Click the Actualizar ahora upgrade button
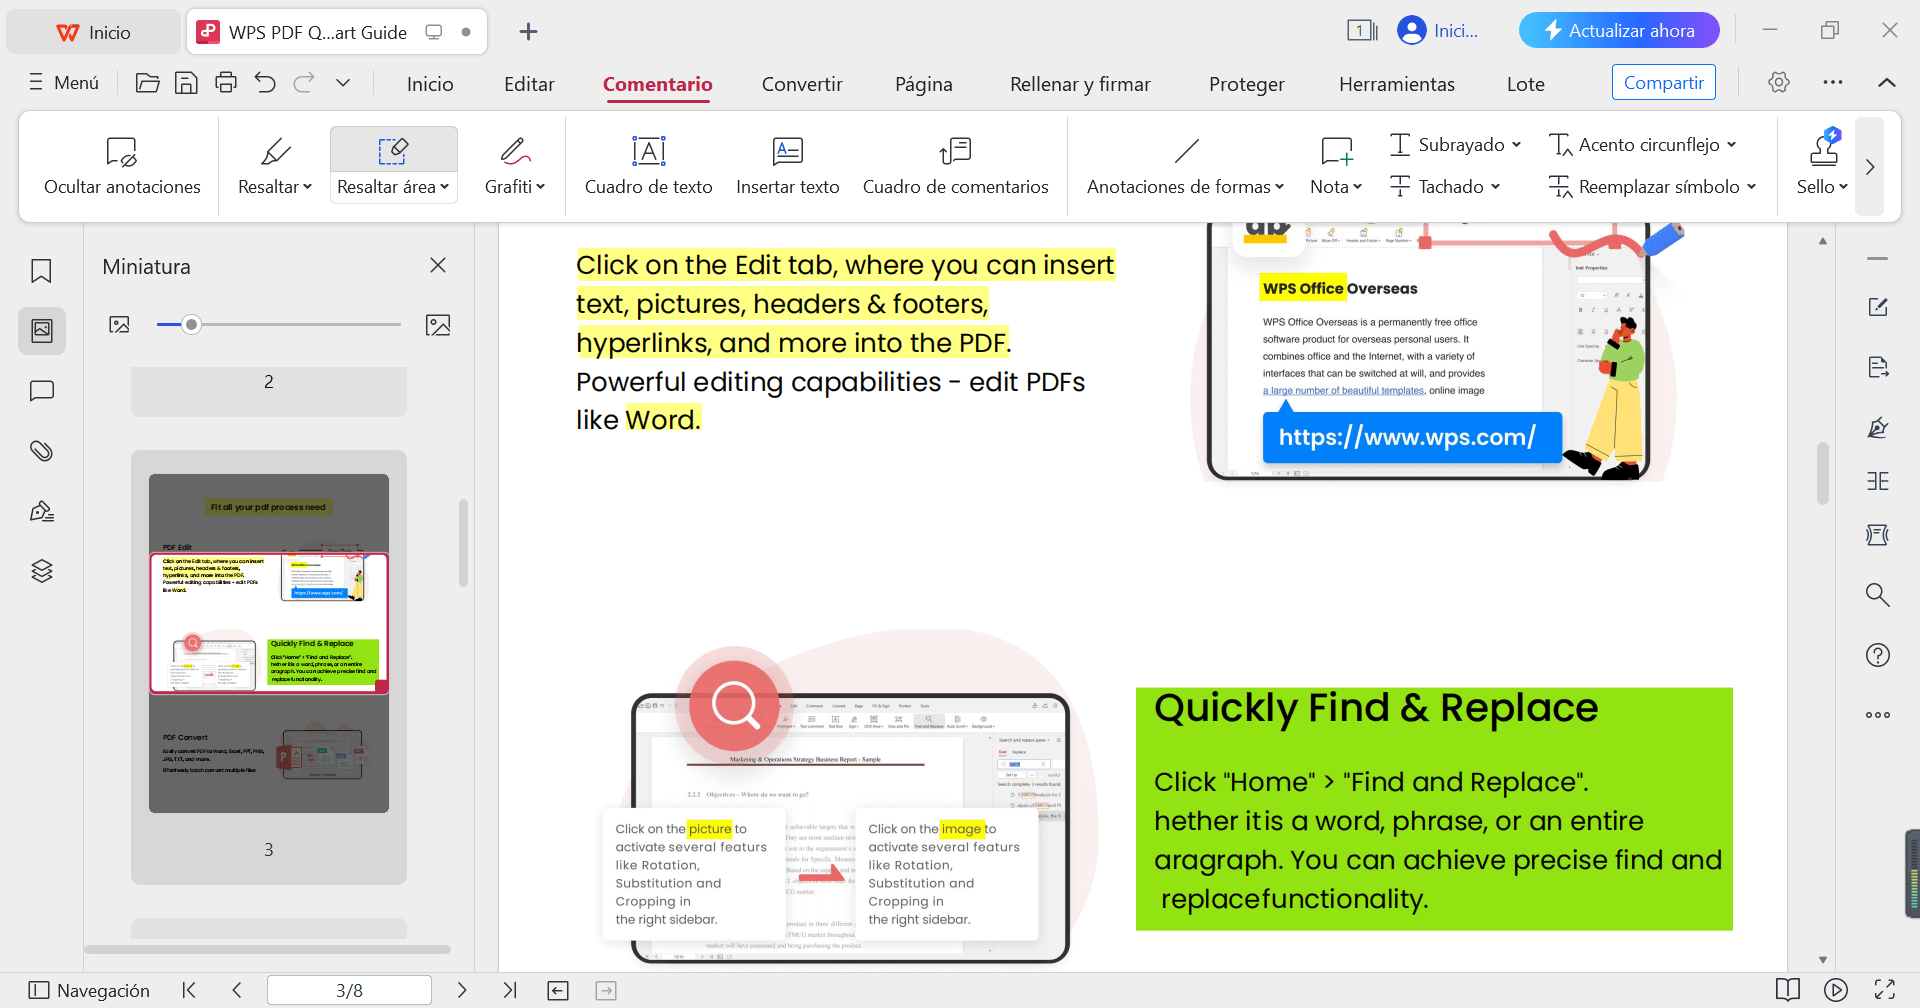The width and height of the screenshot is (1920, 1008). pos(1619,30)
